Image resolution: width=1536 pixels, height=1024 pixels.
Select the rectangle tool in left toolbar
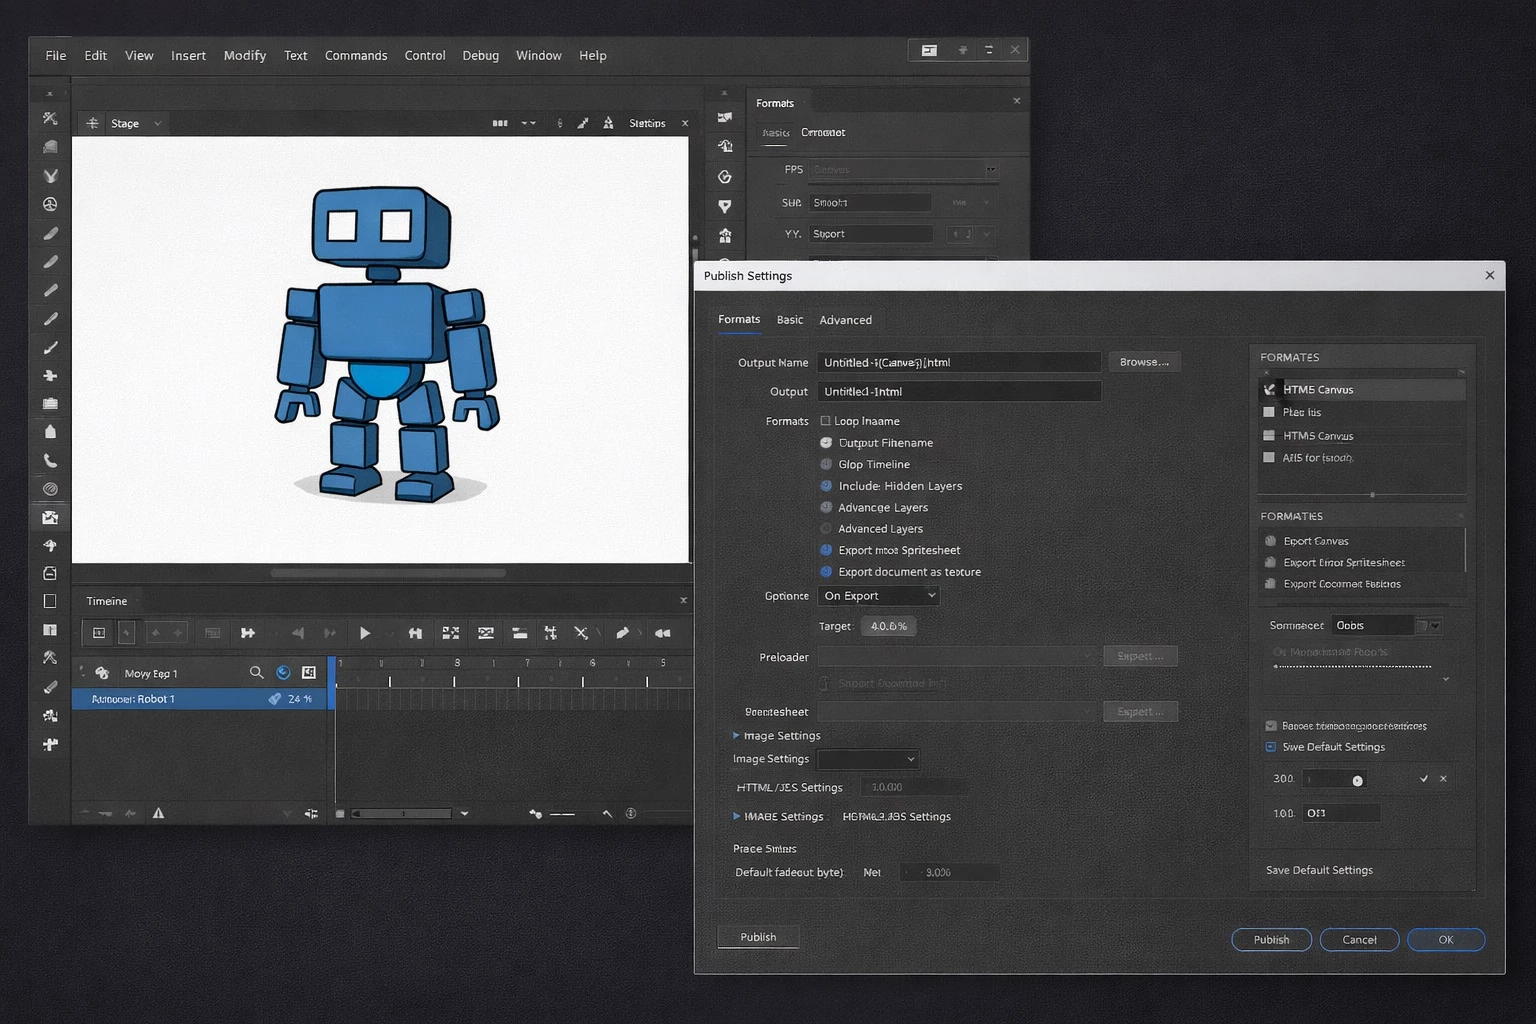click(50, 601)
